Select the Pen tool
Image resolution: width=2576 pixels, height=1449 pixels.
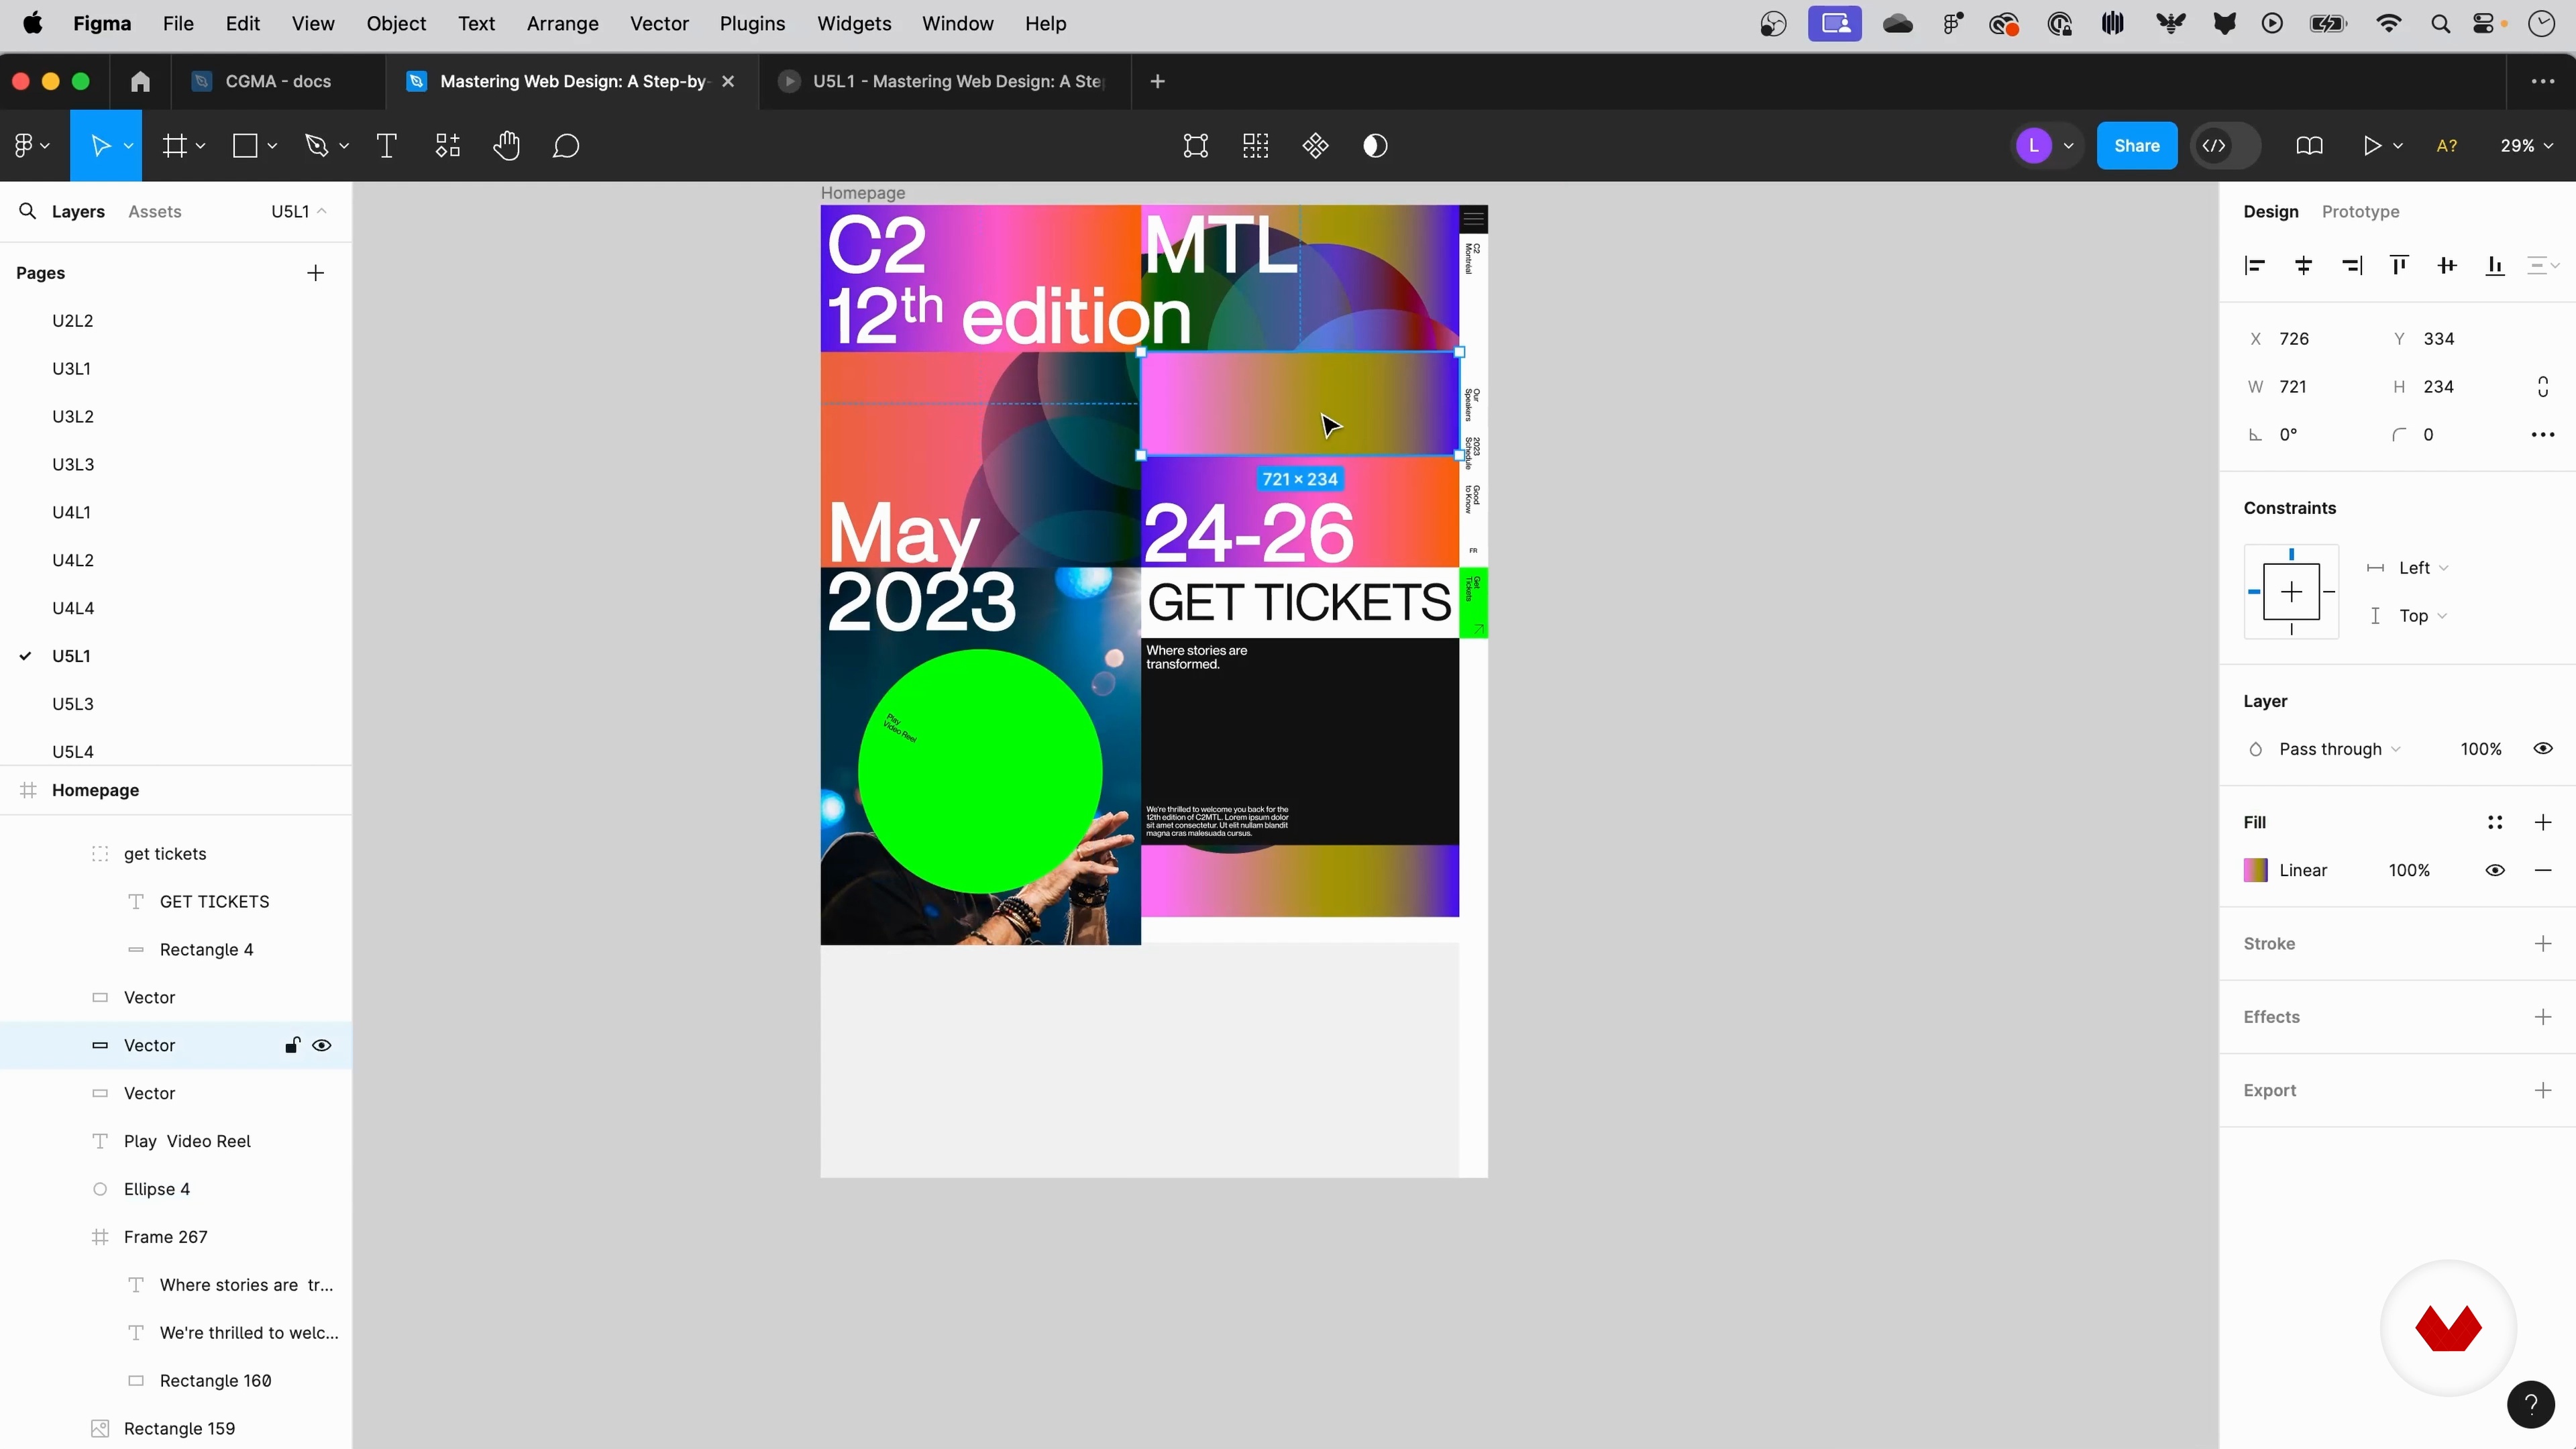click(x=317, y=146)
